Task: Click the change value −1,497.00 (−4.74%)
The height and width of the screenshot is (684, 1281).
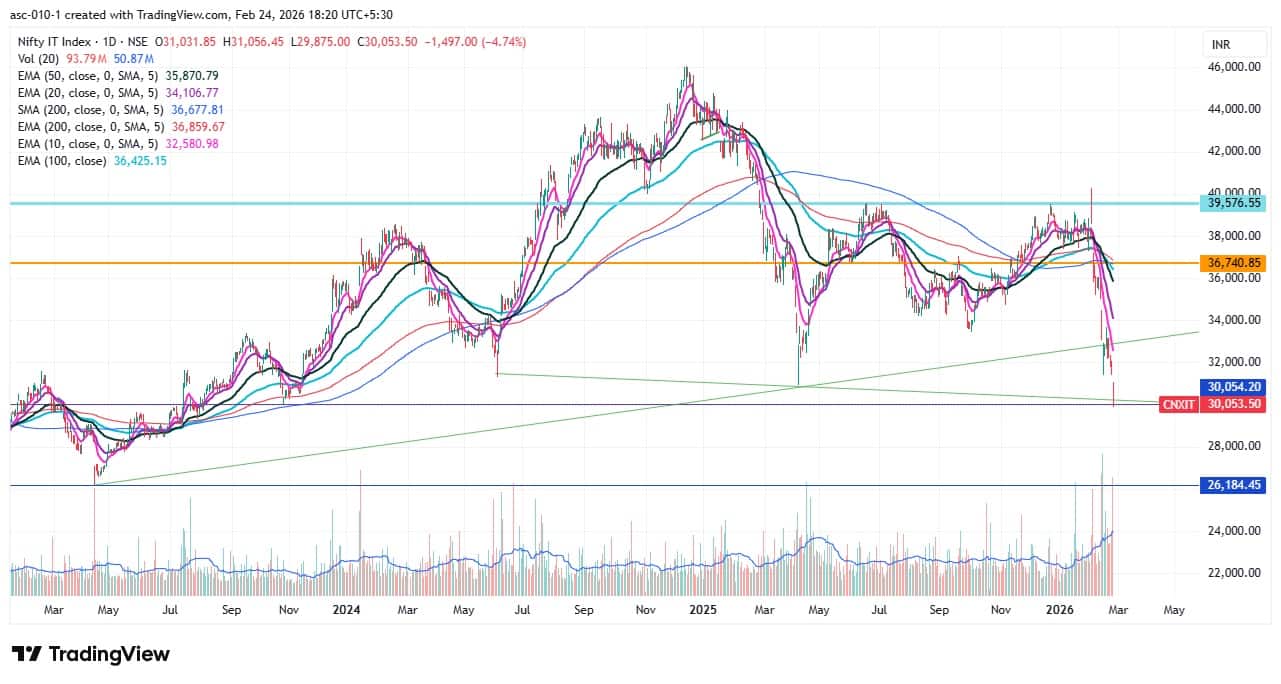Action: (476, 42)
